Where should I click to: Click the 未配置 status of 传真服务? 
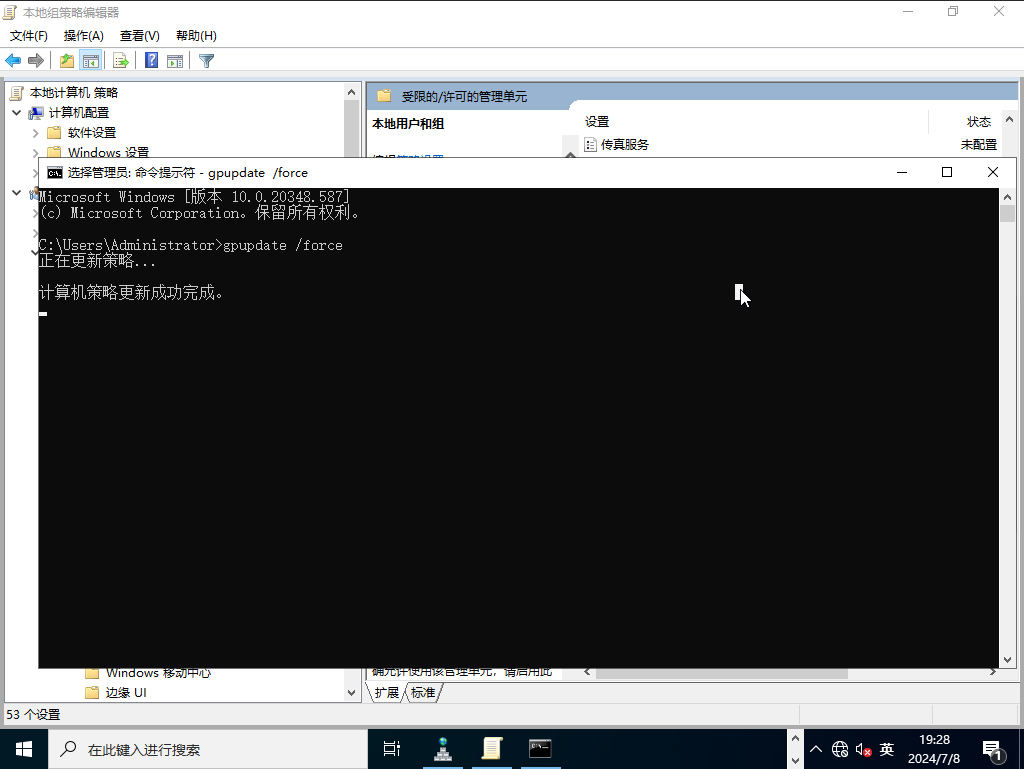point(978,144)
